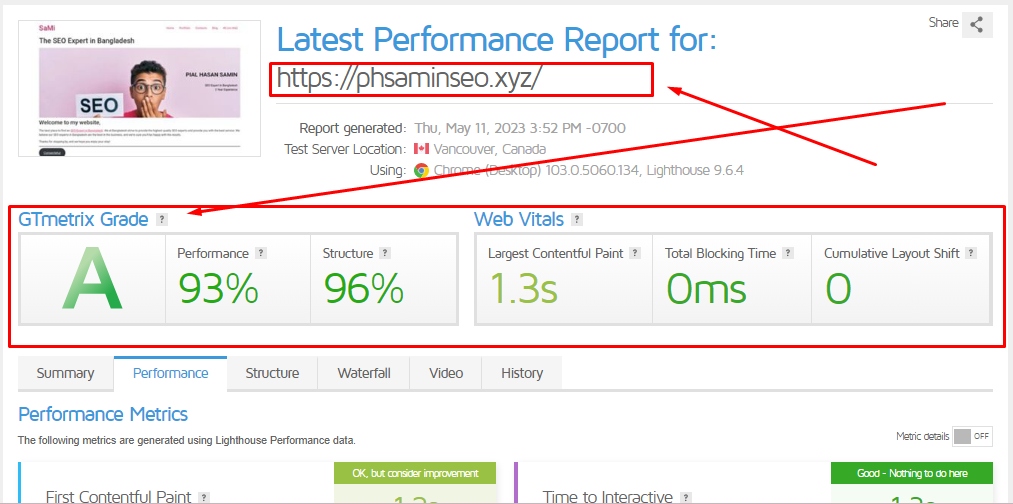Viewport: 1013px width, 504px height.
Task: Click the Latest Performance Report heading
Action: point(497,40)
